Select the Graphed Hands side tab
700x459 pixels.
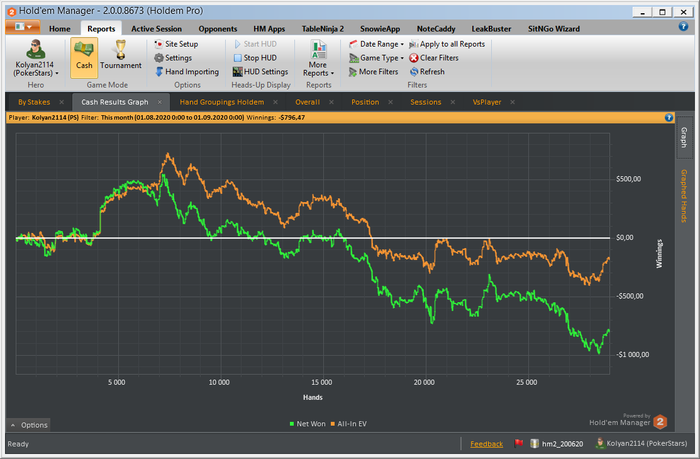684,196
